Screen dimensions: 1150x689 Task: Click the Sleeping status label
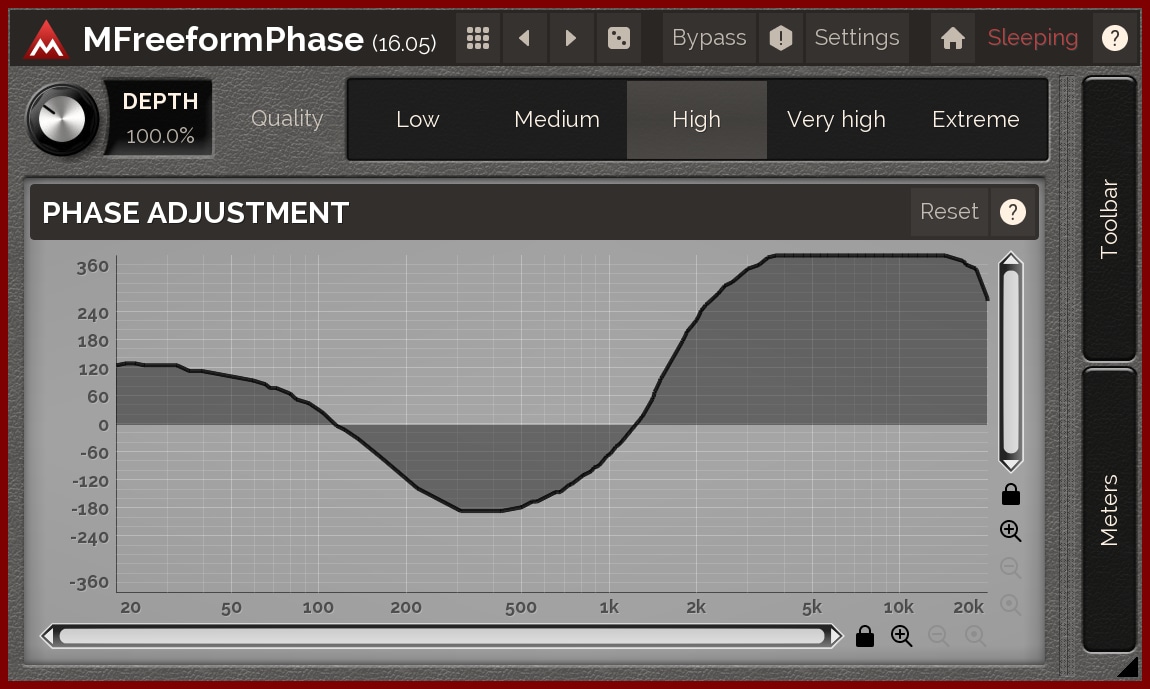click(x=1033, y=38)
